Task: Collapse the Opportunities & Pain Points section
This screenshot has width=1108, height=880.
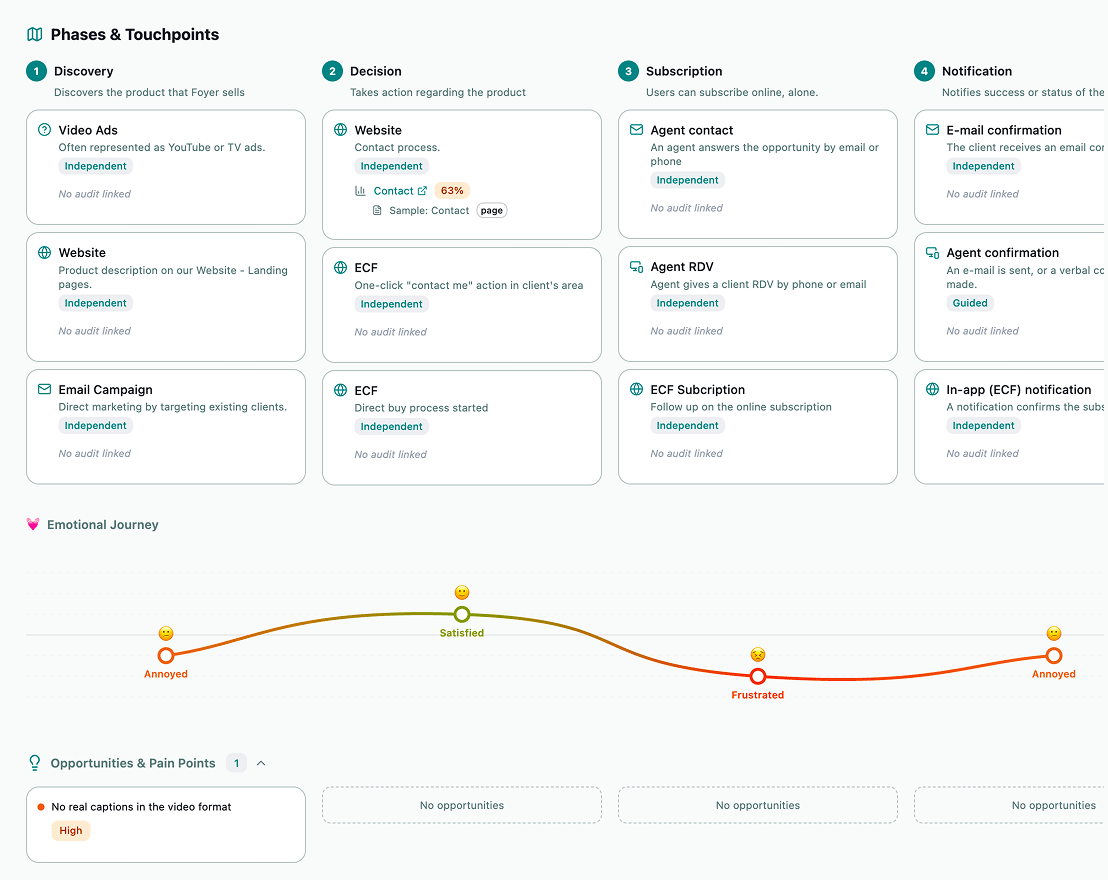Action: (261, 763)
